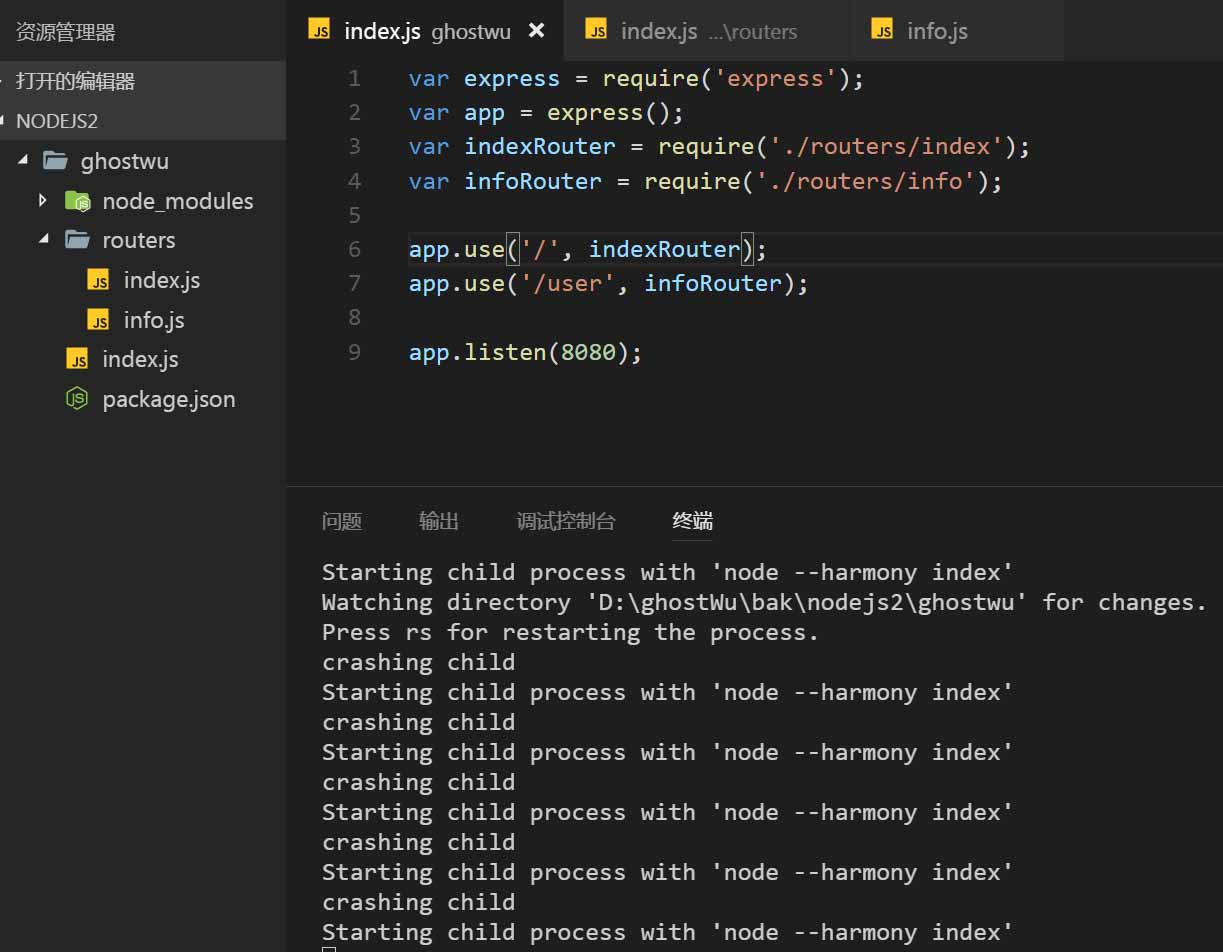Close the index.js ghostwu editor tab

pos(537,30)
